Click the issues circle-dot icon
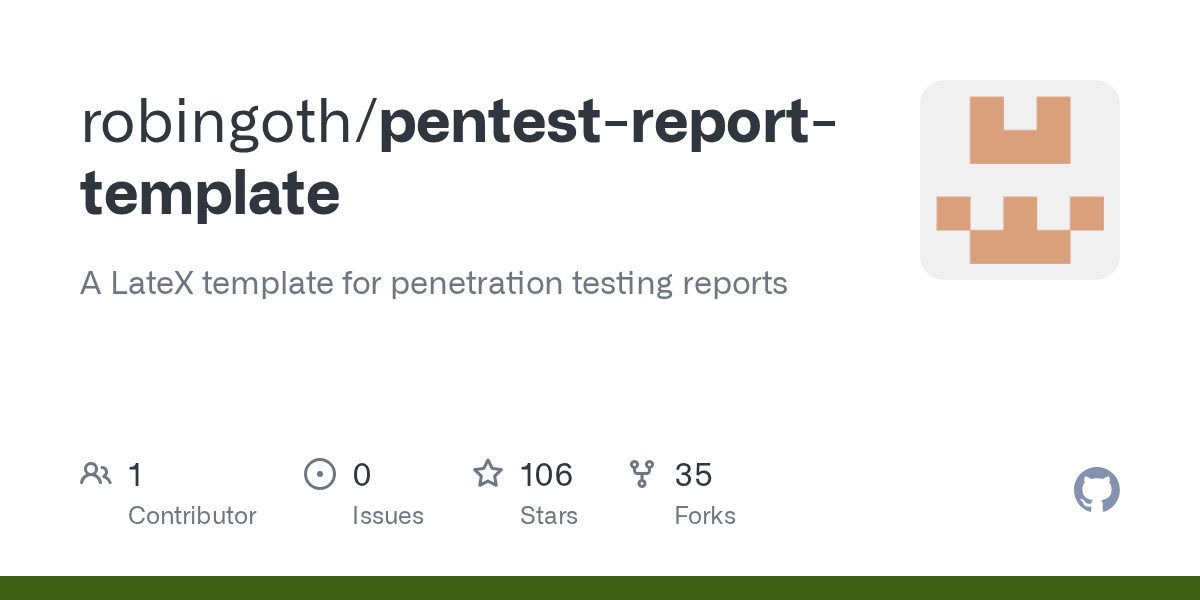The width and height of the screenshot is (1200, 600). (x=320, y=474)
